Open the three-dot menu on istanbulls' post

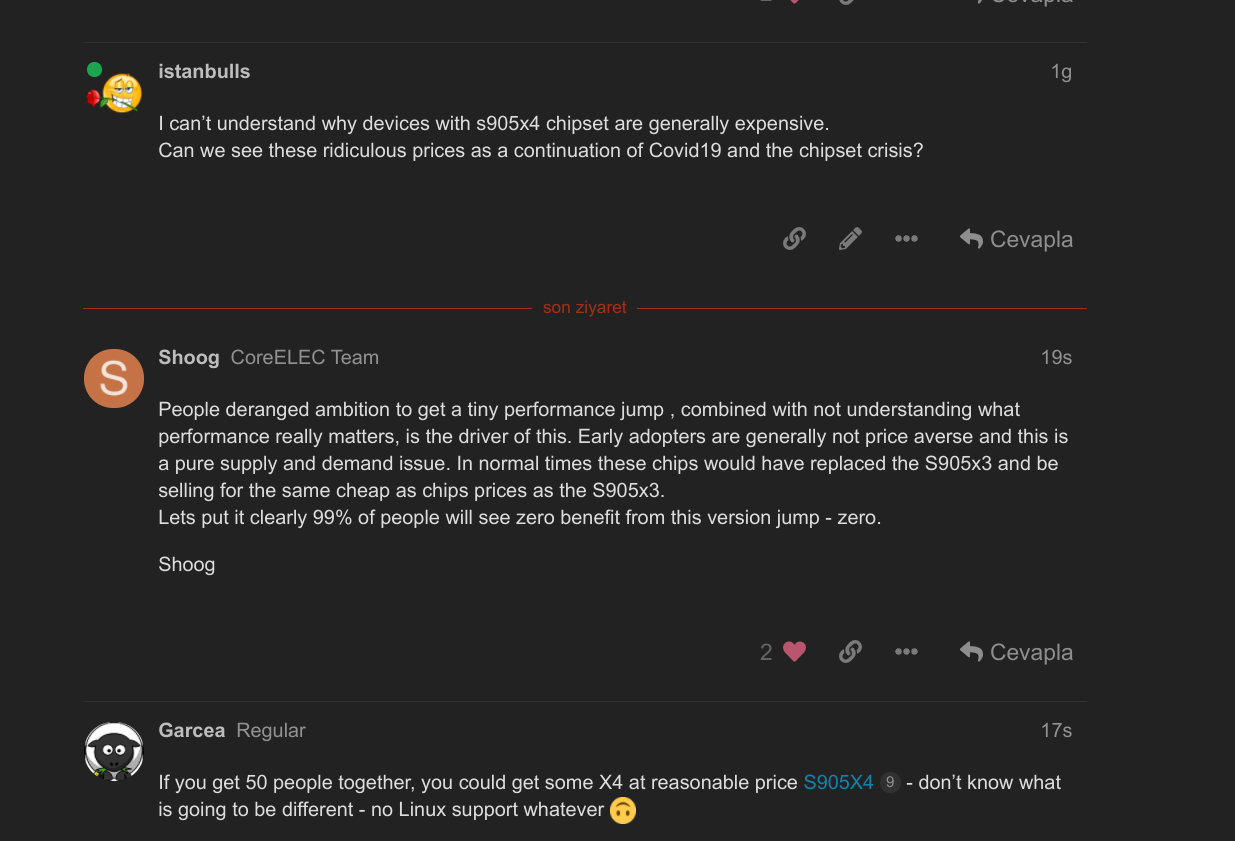906,239
